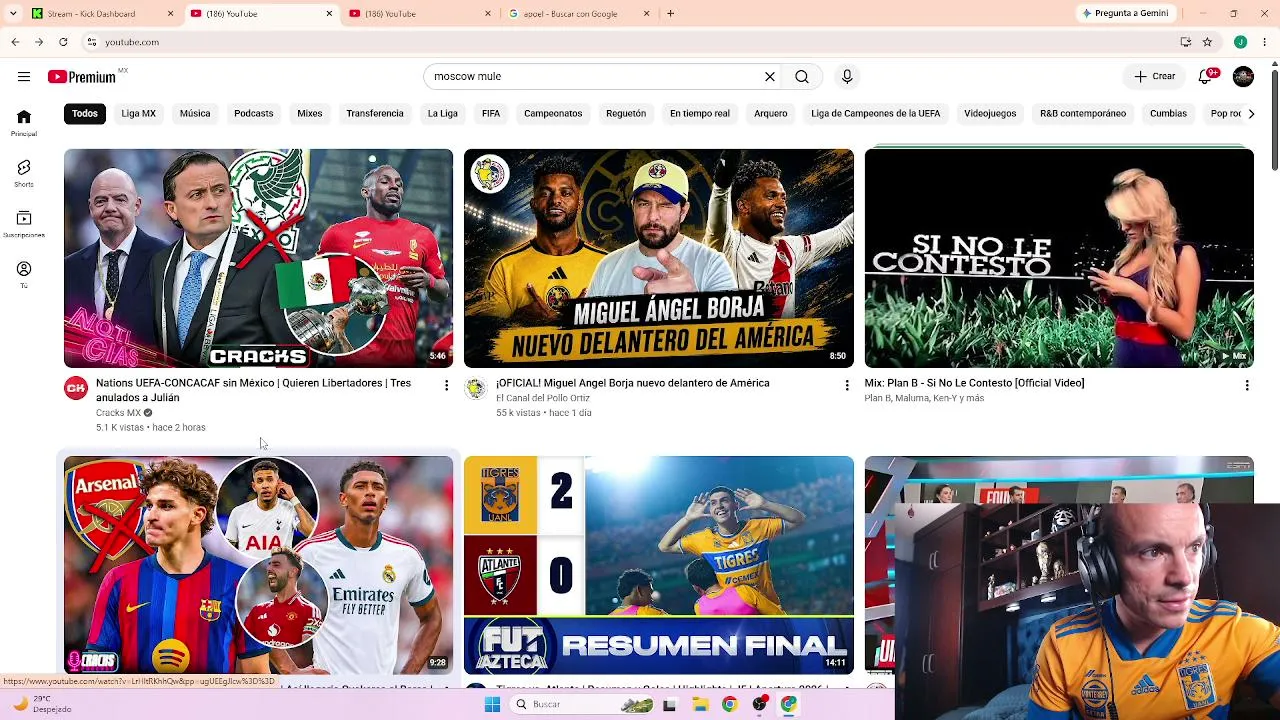The image size is (1280, 720).
Task: Filter videos by Música
Action: pyautogui.click(x=195, y=114)
